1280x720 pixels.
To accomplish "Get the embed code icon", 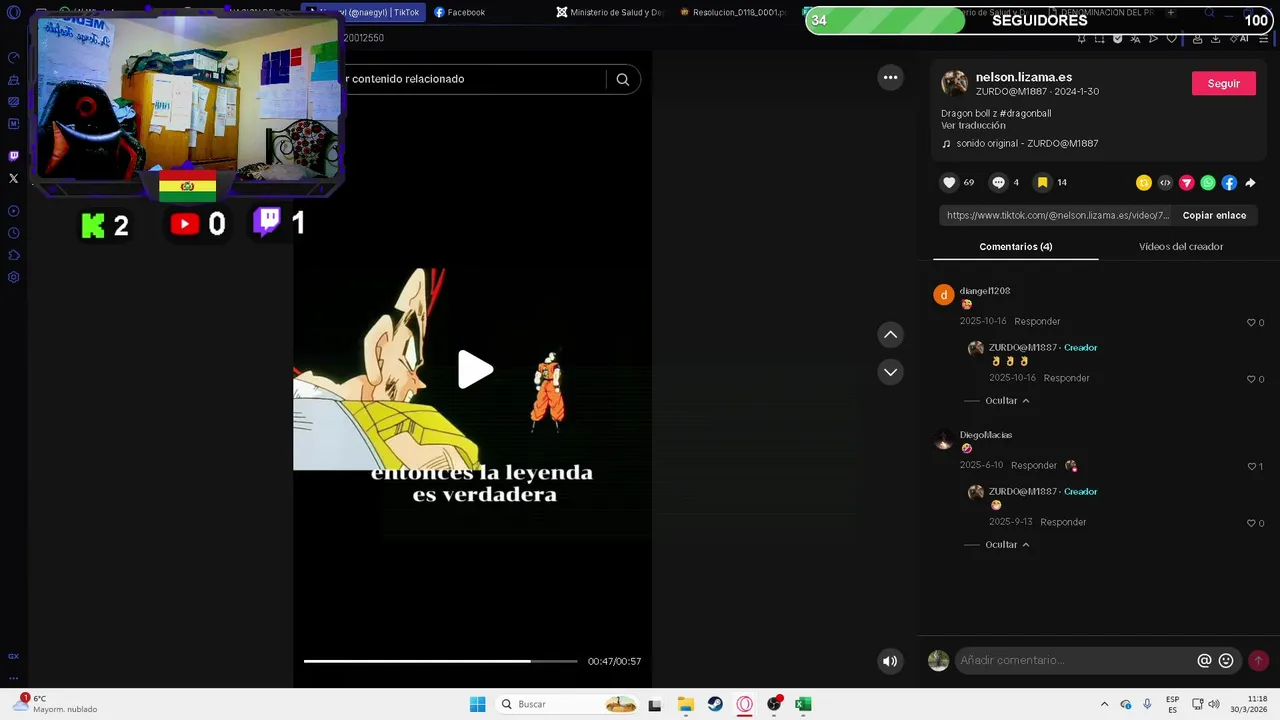I will point(1165,183).
